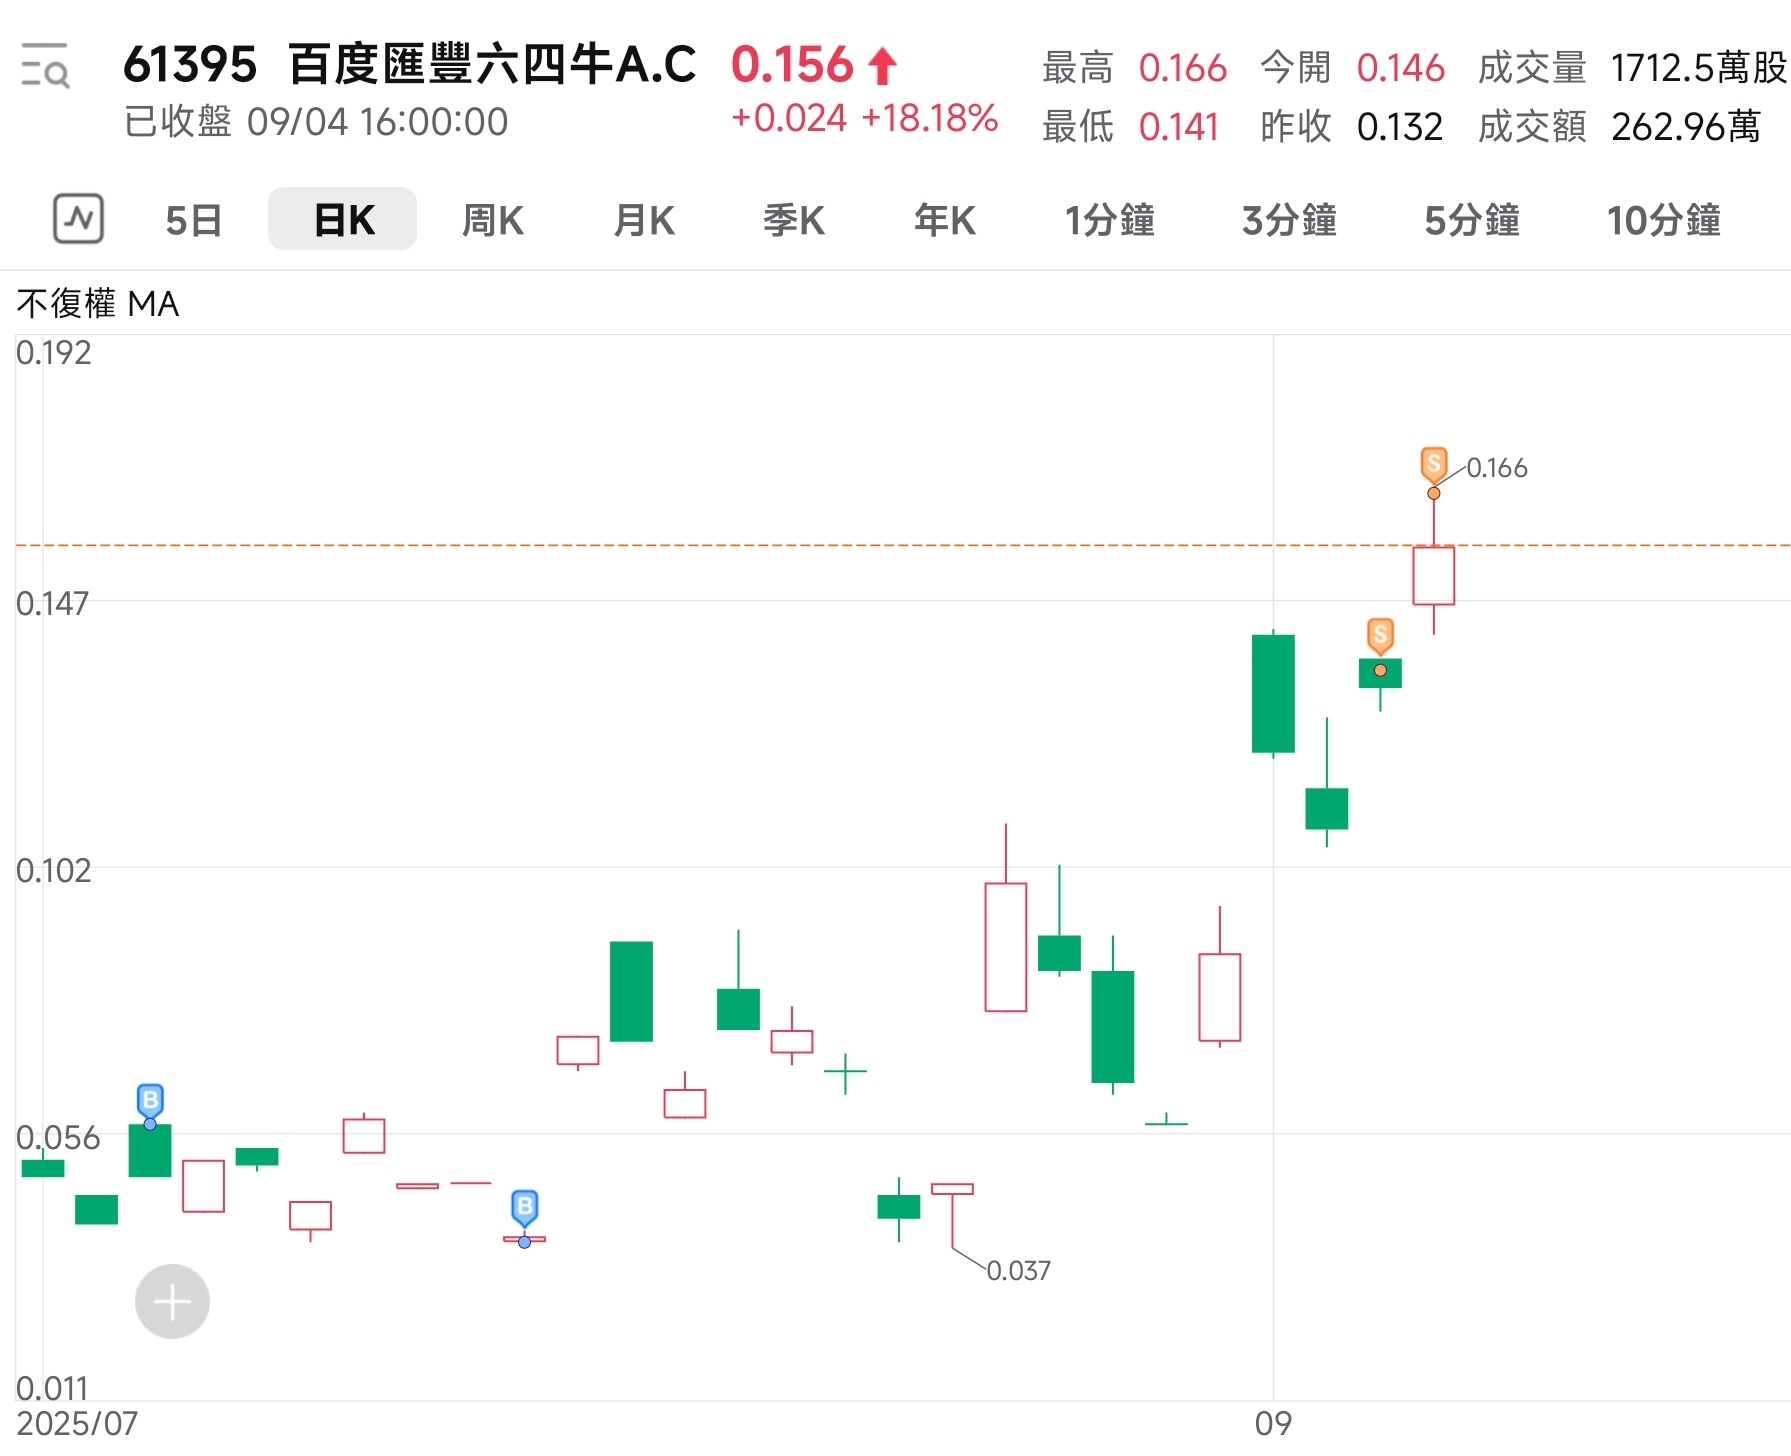Image resolution: width=1791 pixels, height=1456 pixels.
Task: Open the stock search list icon
Action: coord(45,66)
